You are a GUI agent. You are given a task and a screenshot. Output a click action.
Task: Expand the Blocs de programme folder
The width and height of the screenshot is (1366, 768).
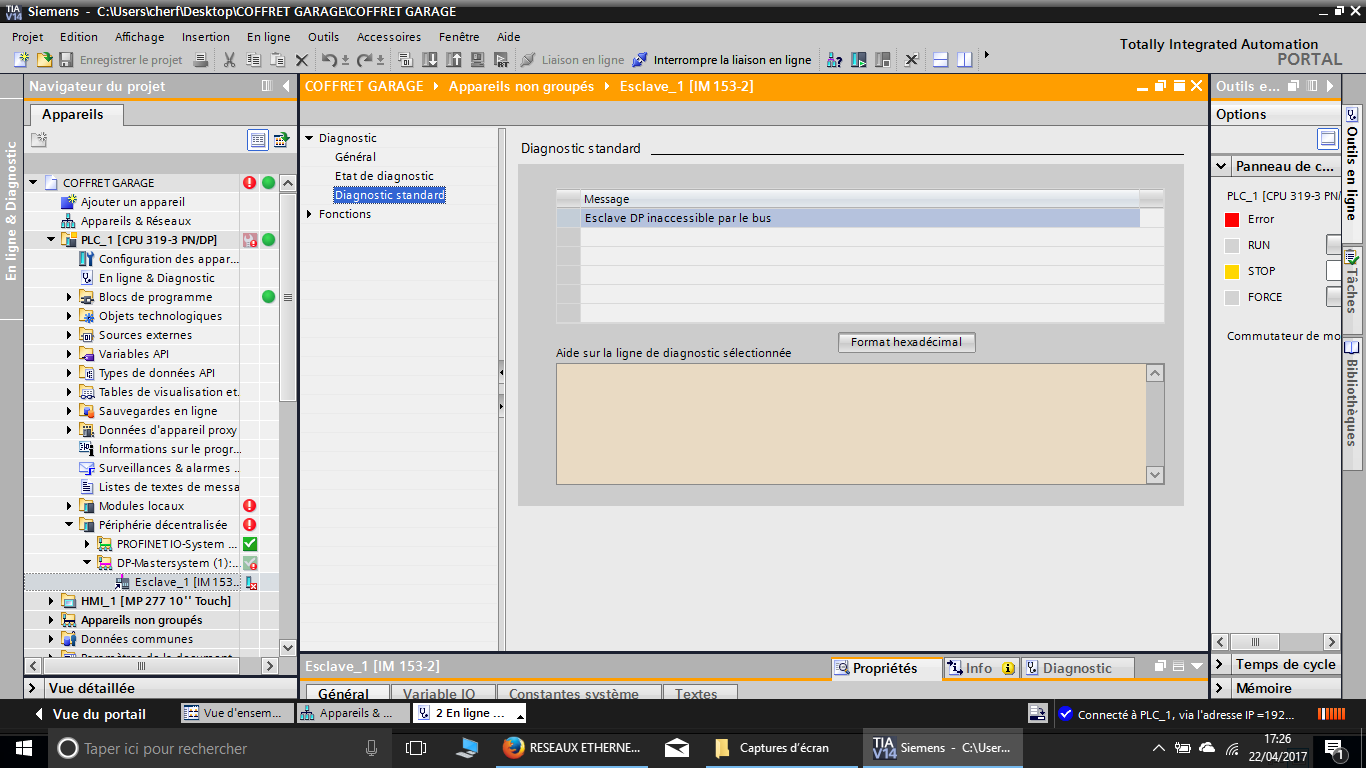point(70,297)
